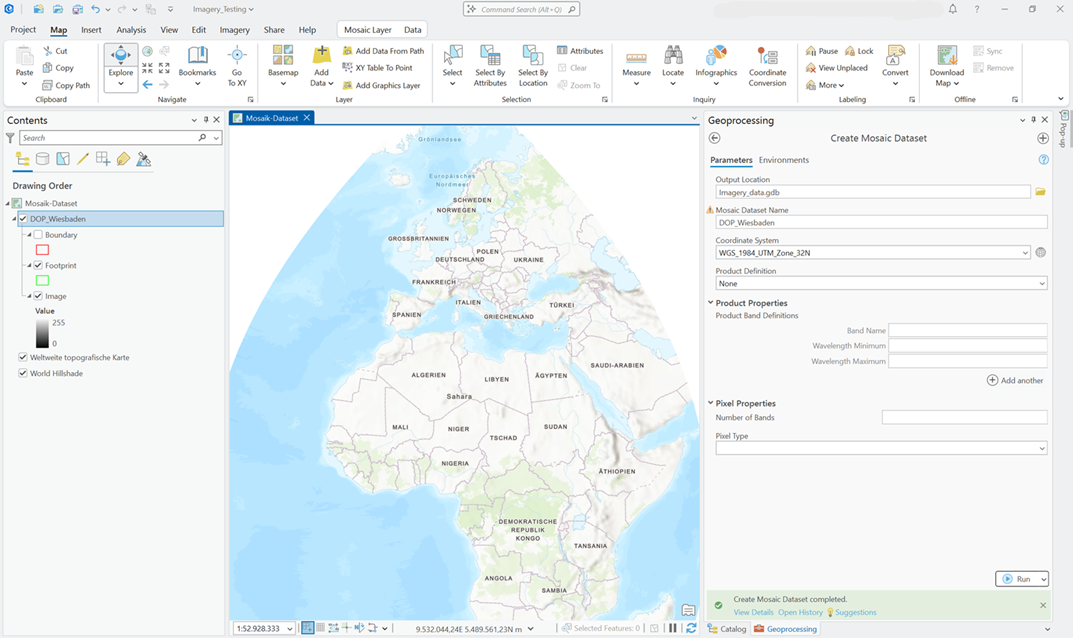Click the View Details link
The image size is (1073, 638).
point(753,613)
